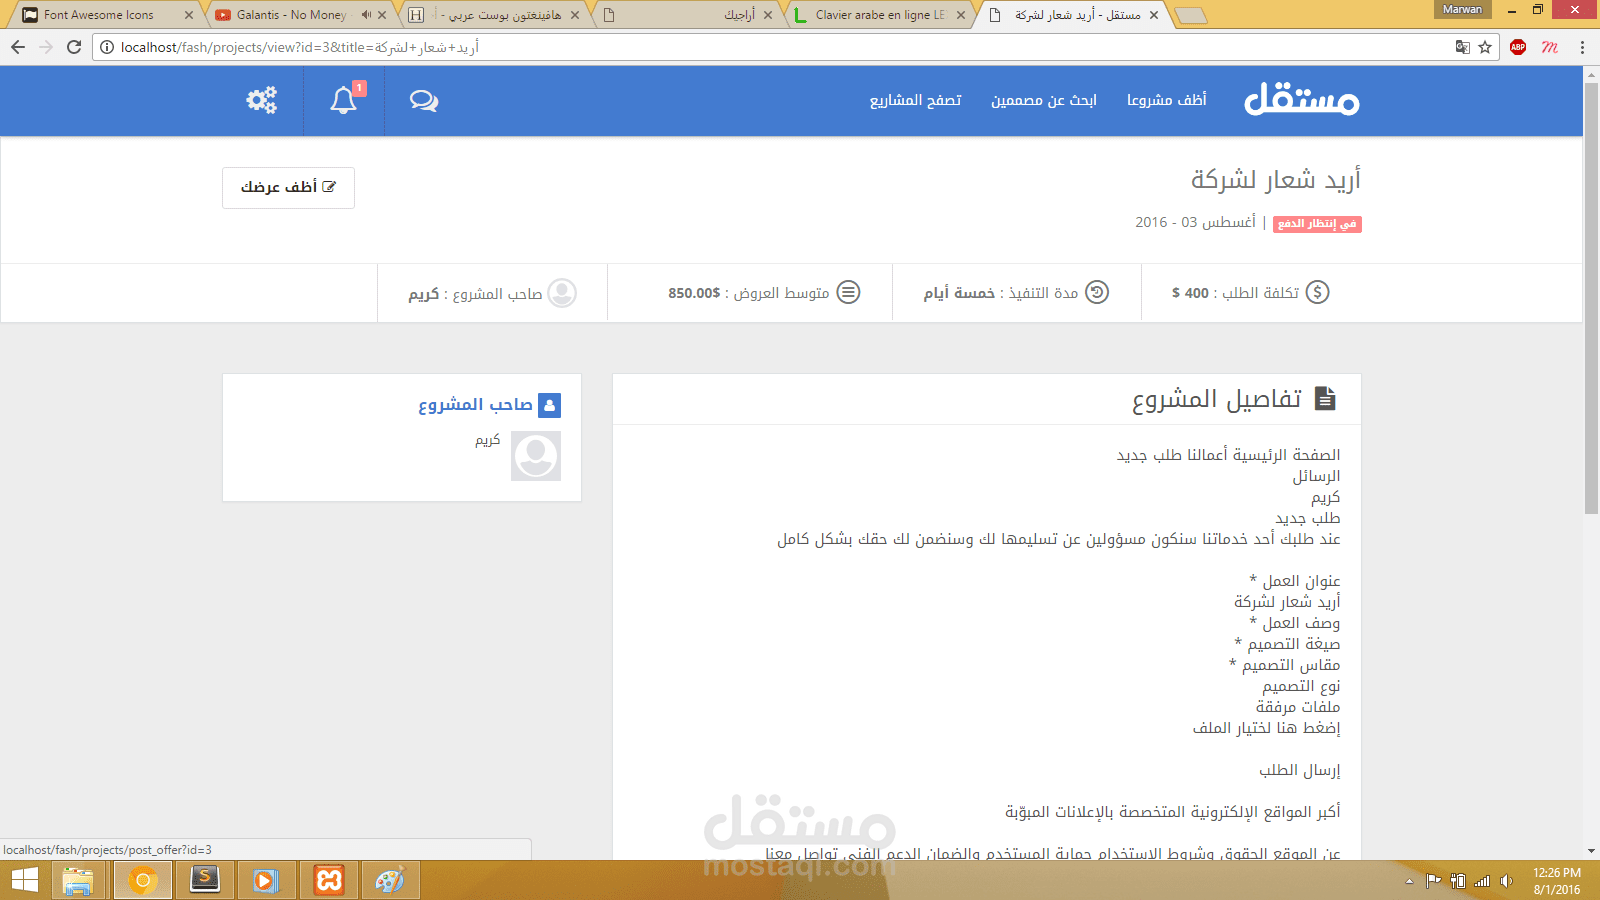Open XAMPP icon in taskbar

[329, 880]
